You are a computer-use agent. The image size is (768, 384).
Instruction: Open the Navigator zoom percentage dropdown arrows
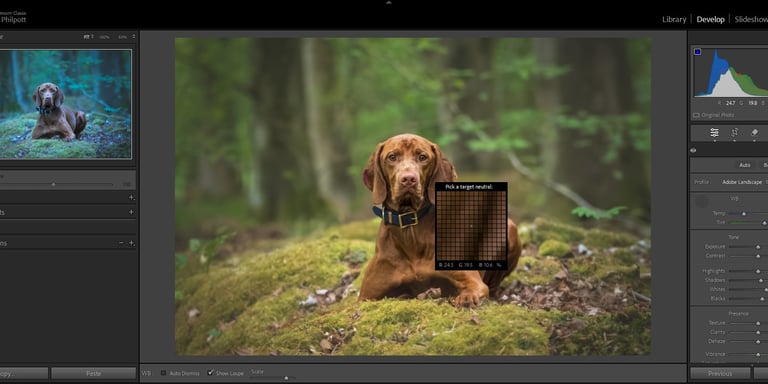pos(134,36)
